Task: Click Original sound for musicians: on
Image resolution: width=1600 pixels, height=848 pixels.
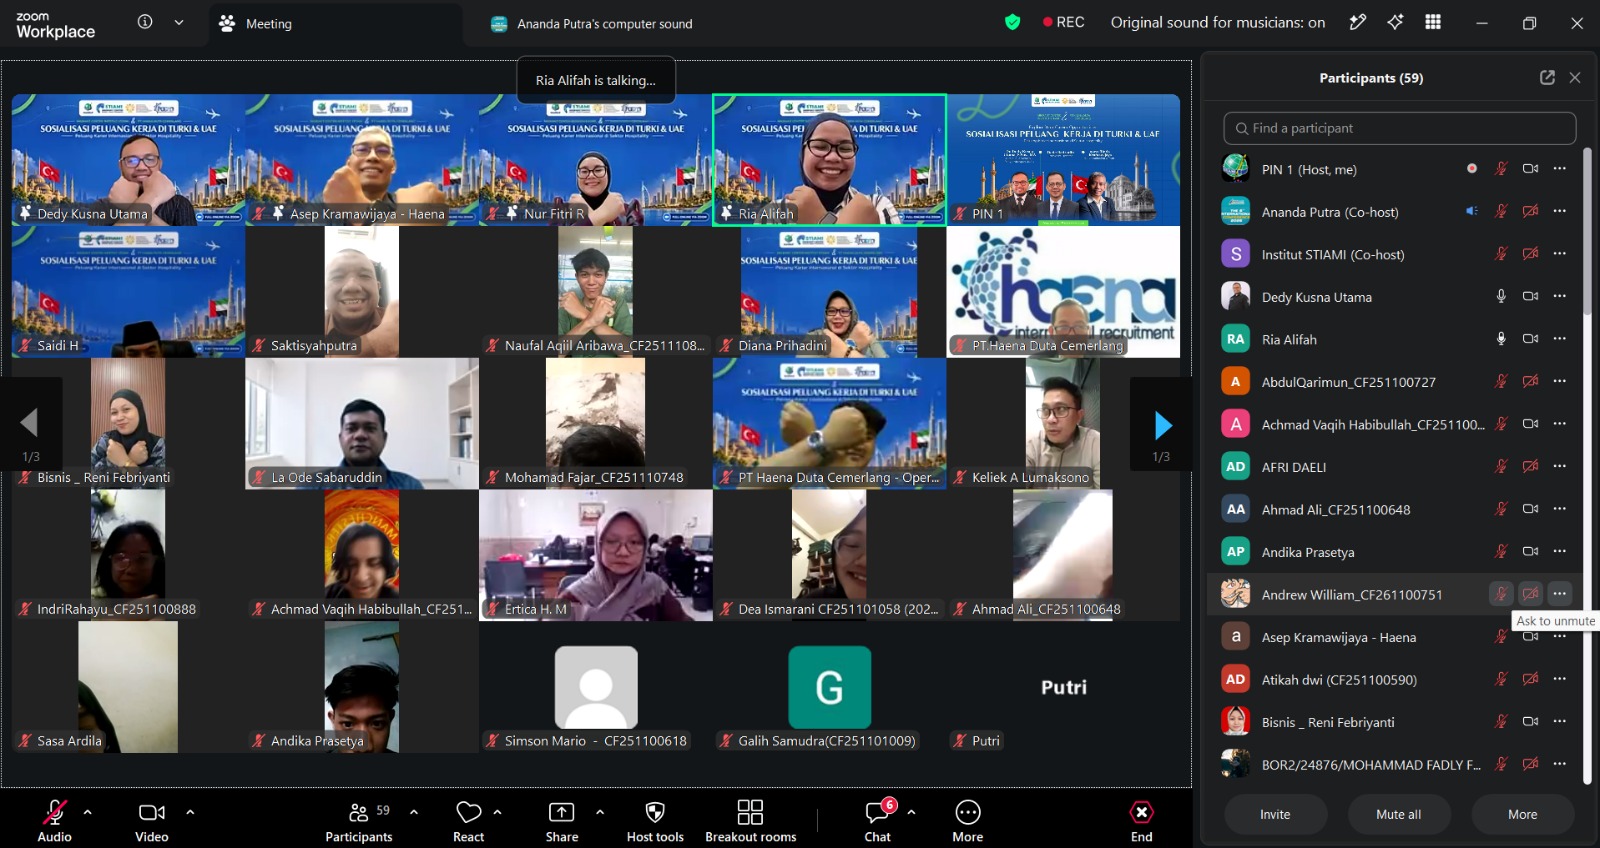Action: pos(1217,22)
